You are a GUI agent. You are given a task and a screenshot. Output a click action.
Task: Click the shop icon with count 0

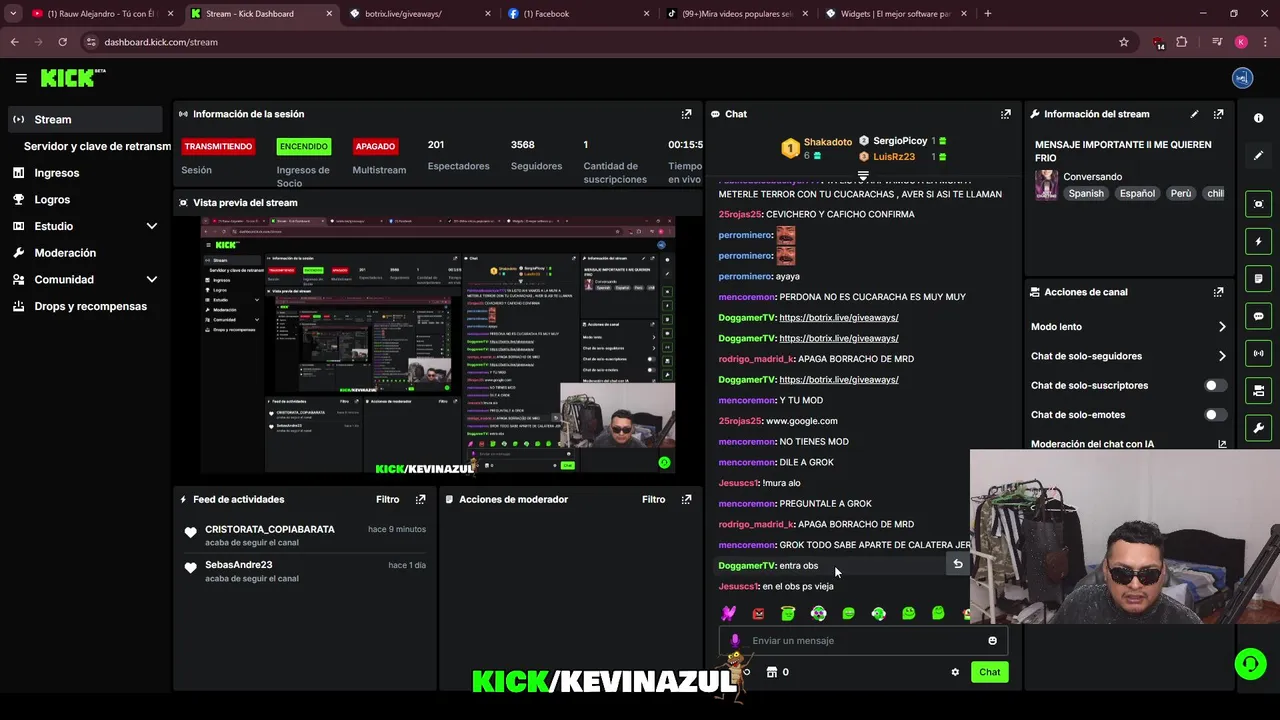(777, 672)
